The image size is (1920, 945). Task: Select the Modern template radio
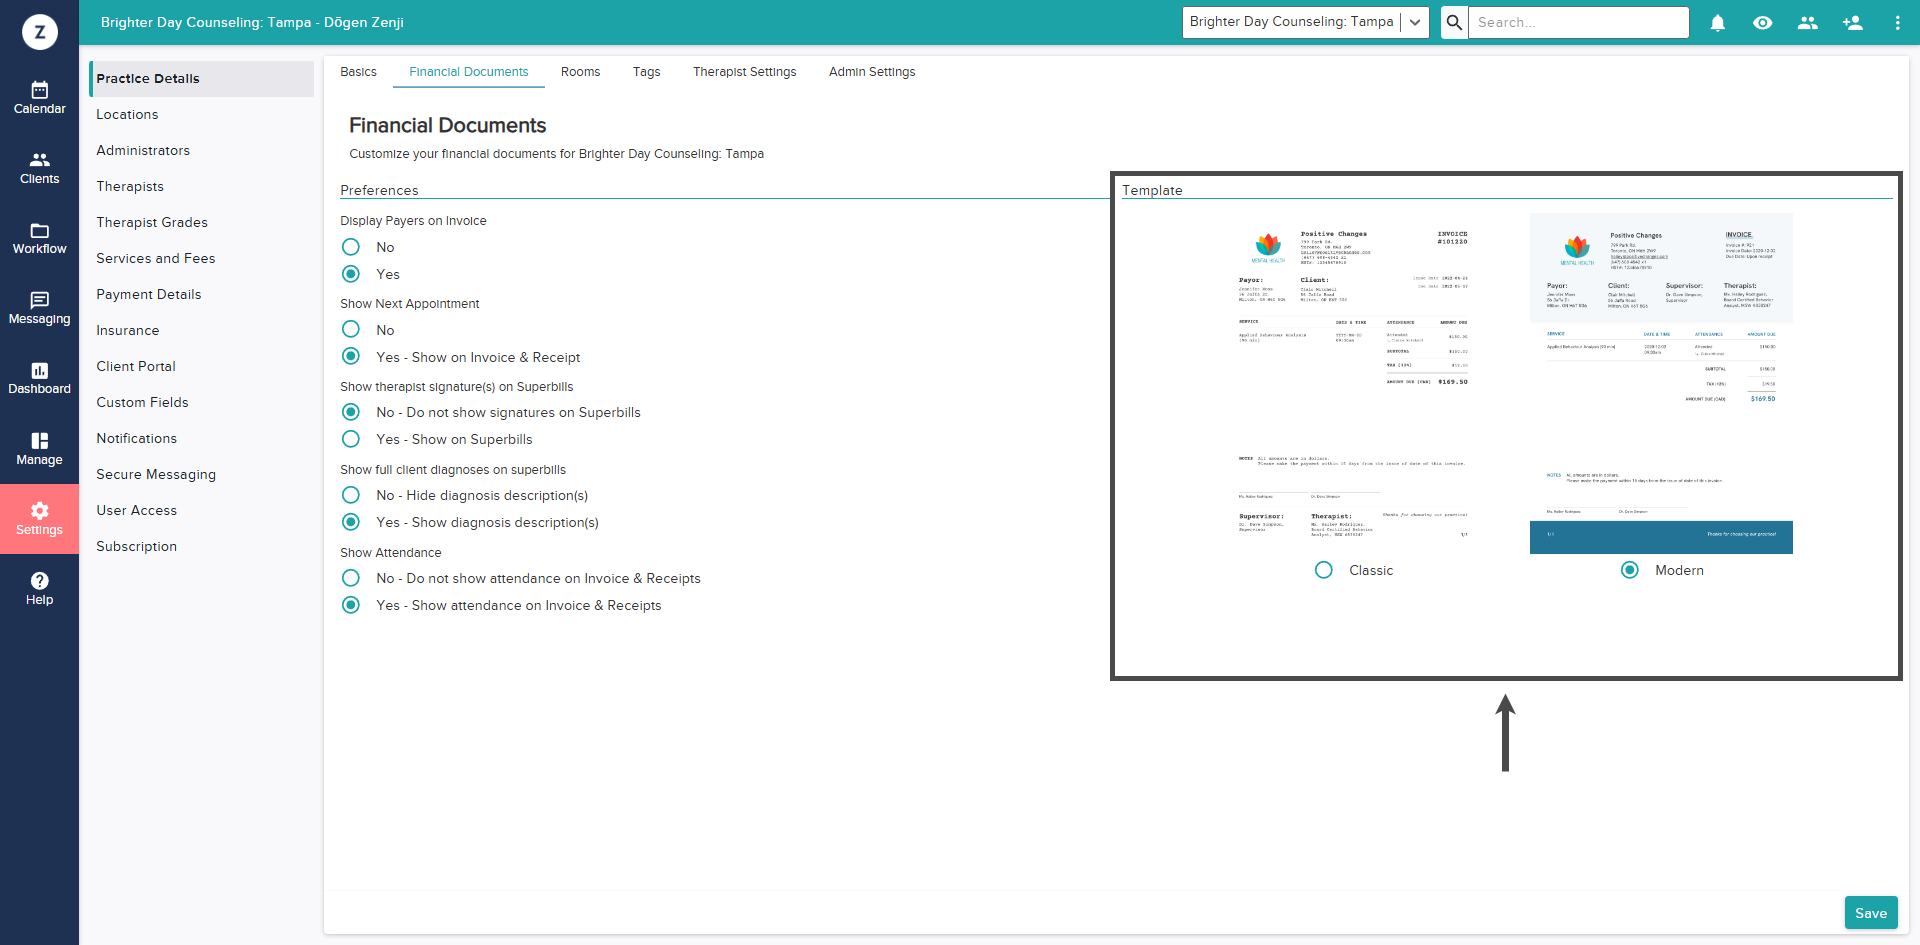pos(1630,570)
